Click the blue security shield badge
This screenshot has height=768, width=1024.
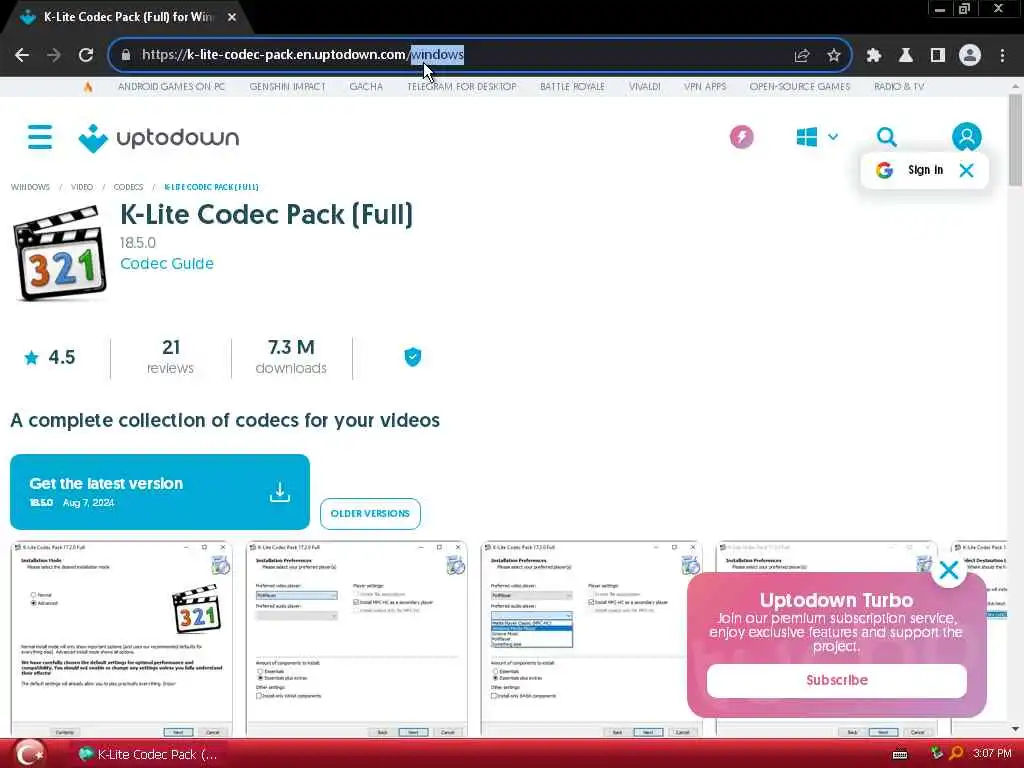coord(413,357)
